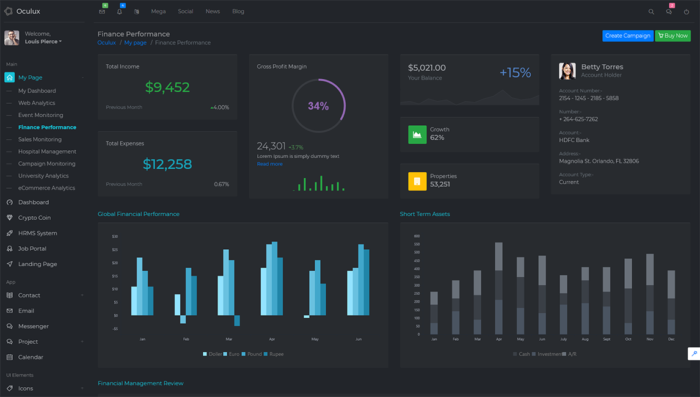
Task: Open University Analytics page
Action: (43, 176)
